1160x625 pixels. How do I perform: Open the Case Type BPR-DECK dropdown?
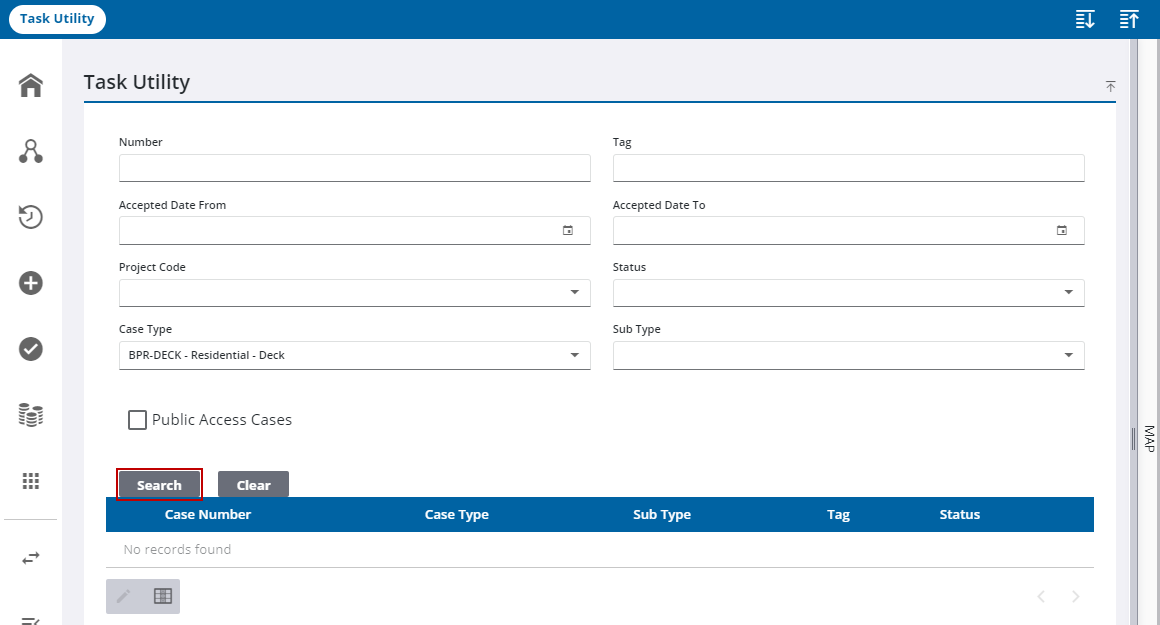click(354, 355)
